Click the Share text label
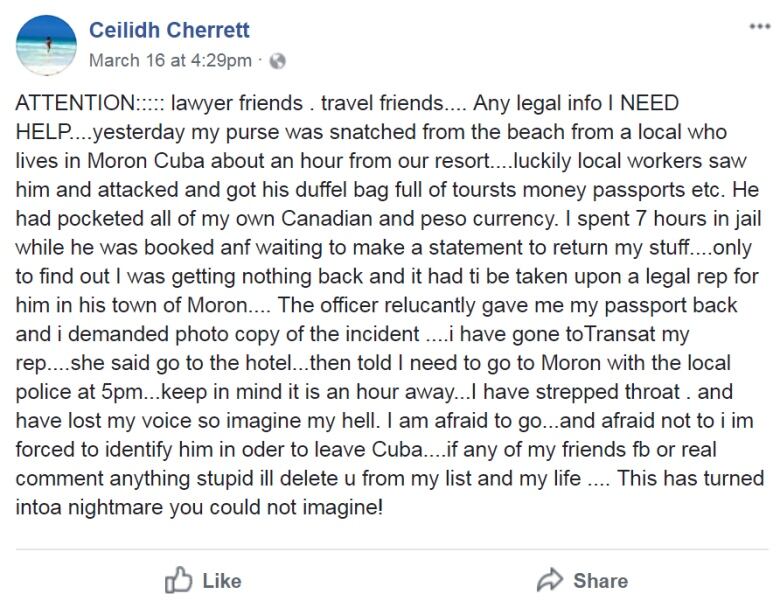780x608 pixels. coord(600,581)
